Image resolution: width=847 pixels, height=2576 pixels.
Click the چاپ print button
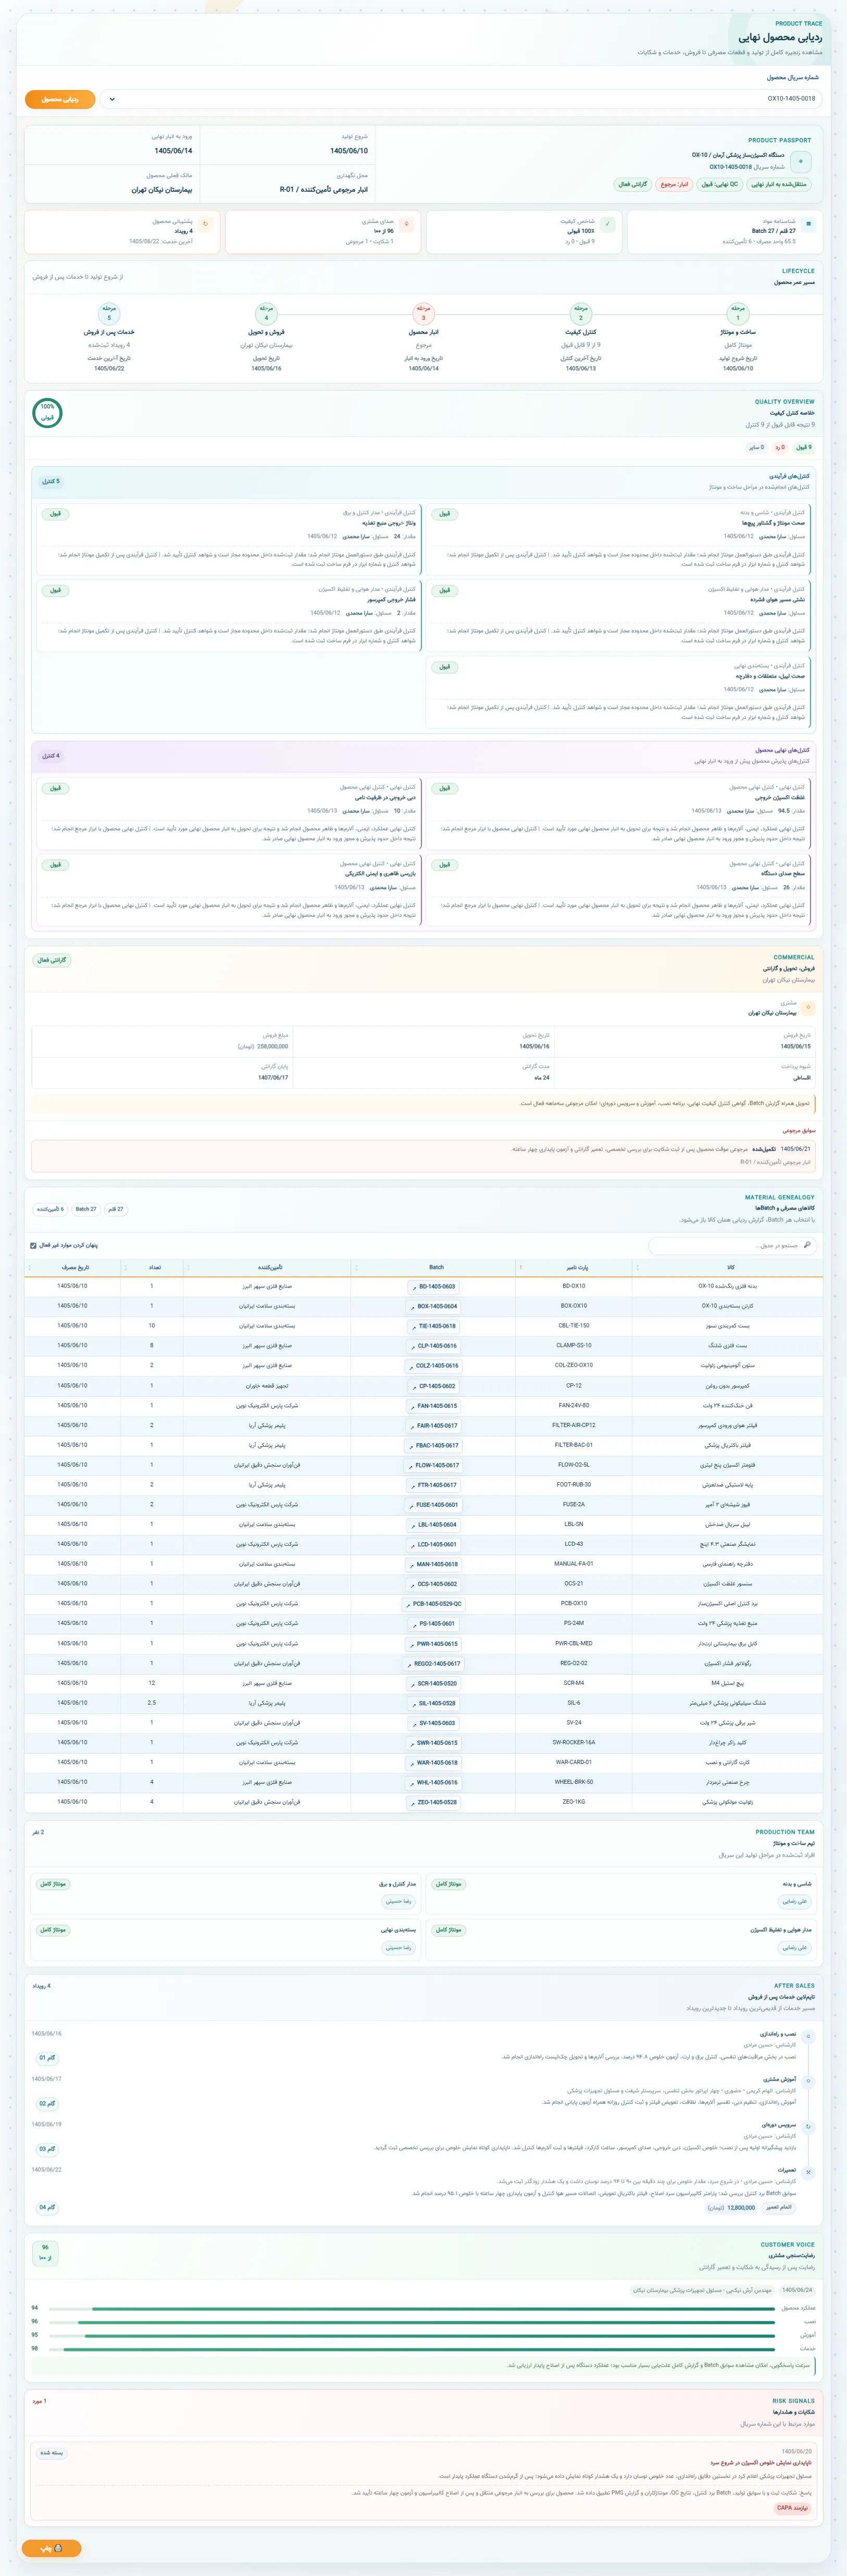point(51,2548)
